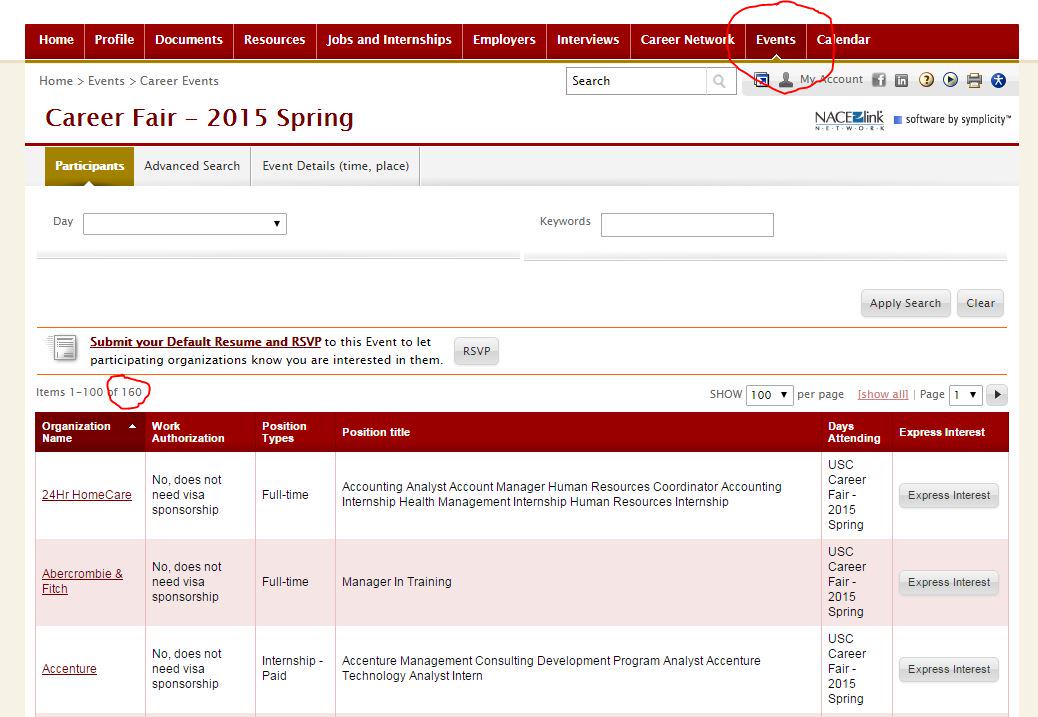Open the Home menu item

(56, 40)
